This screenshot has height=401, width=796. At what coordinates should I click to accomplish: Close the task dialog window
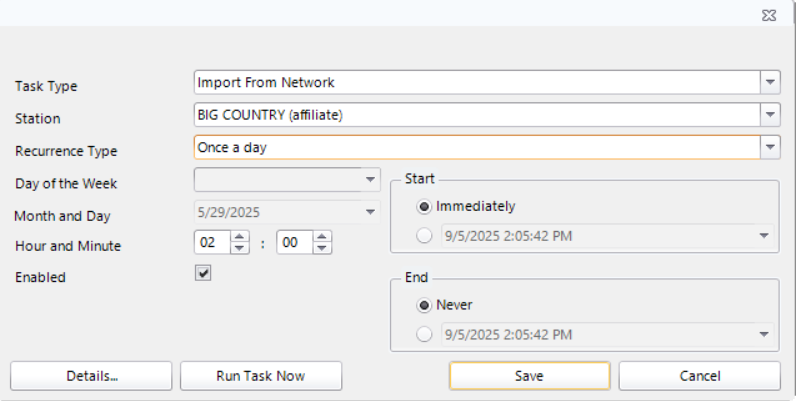768,15
